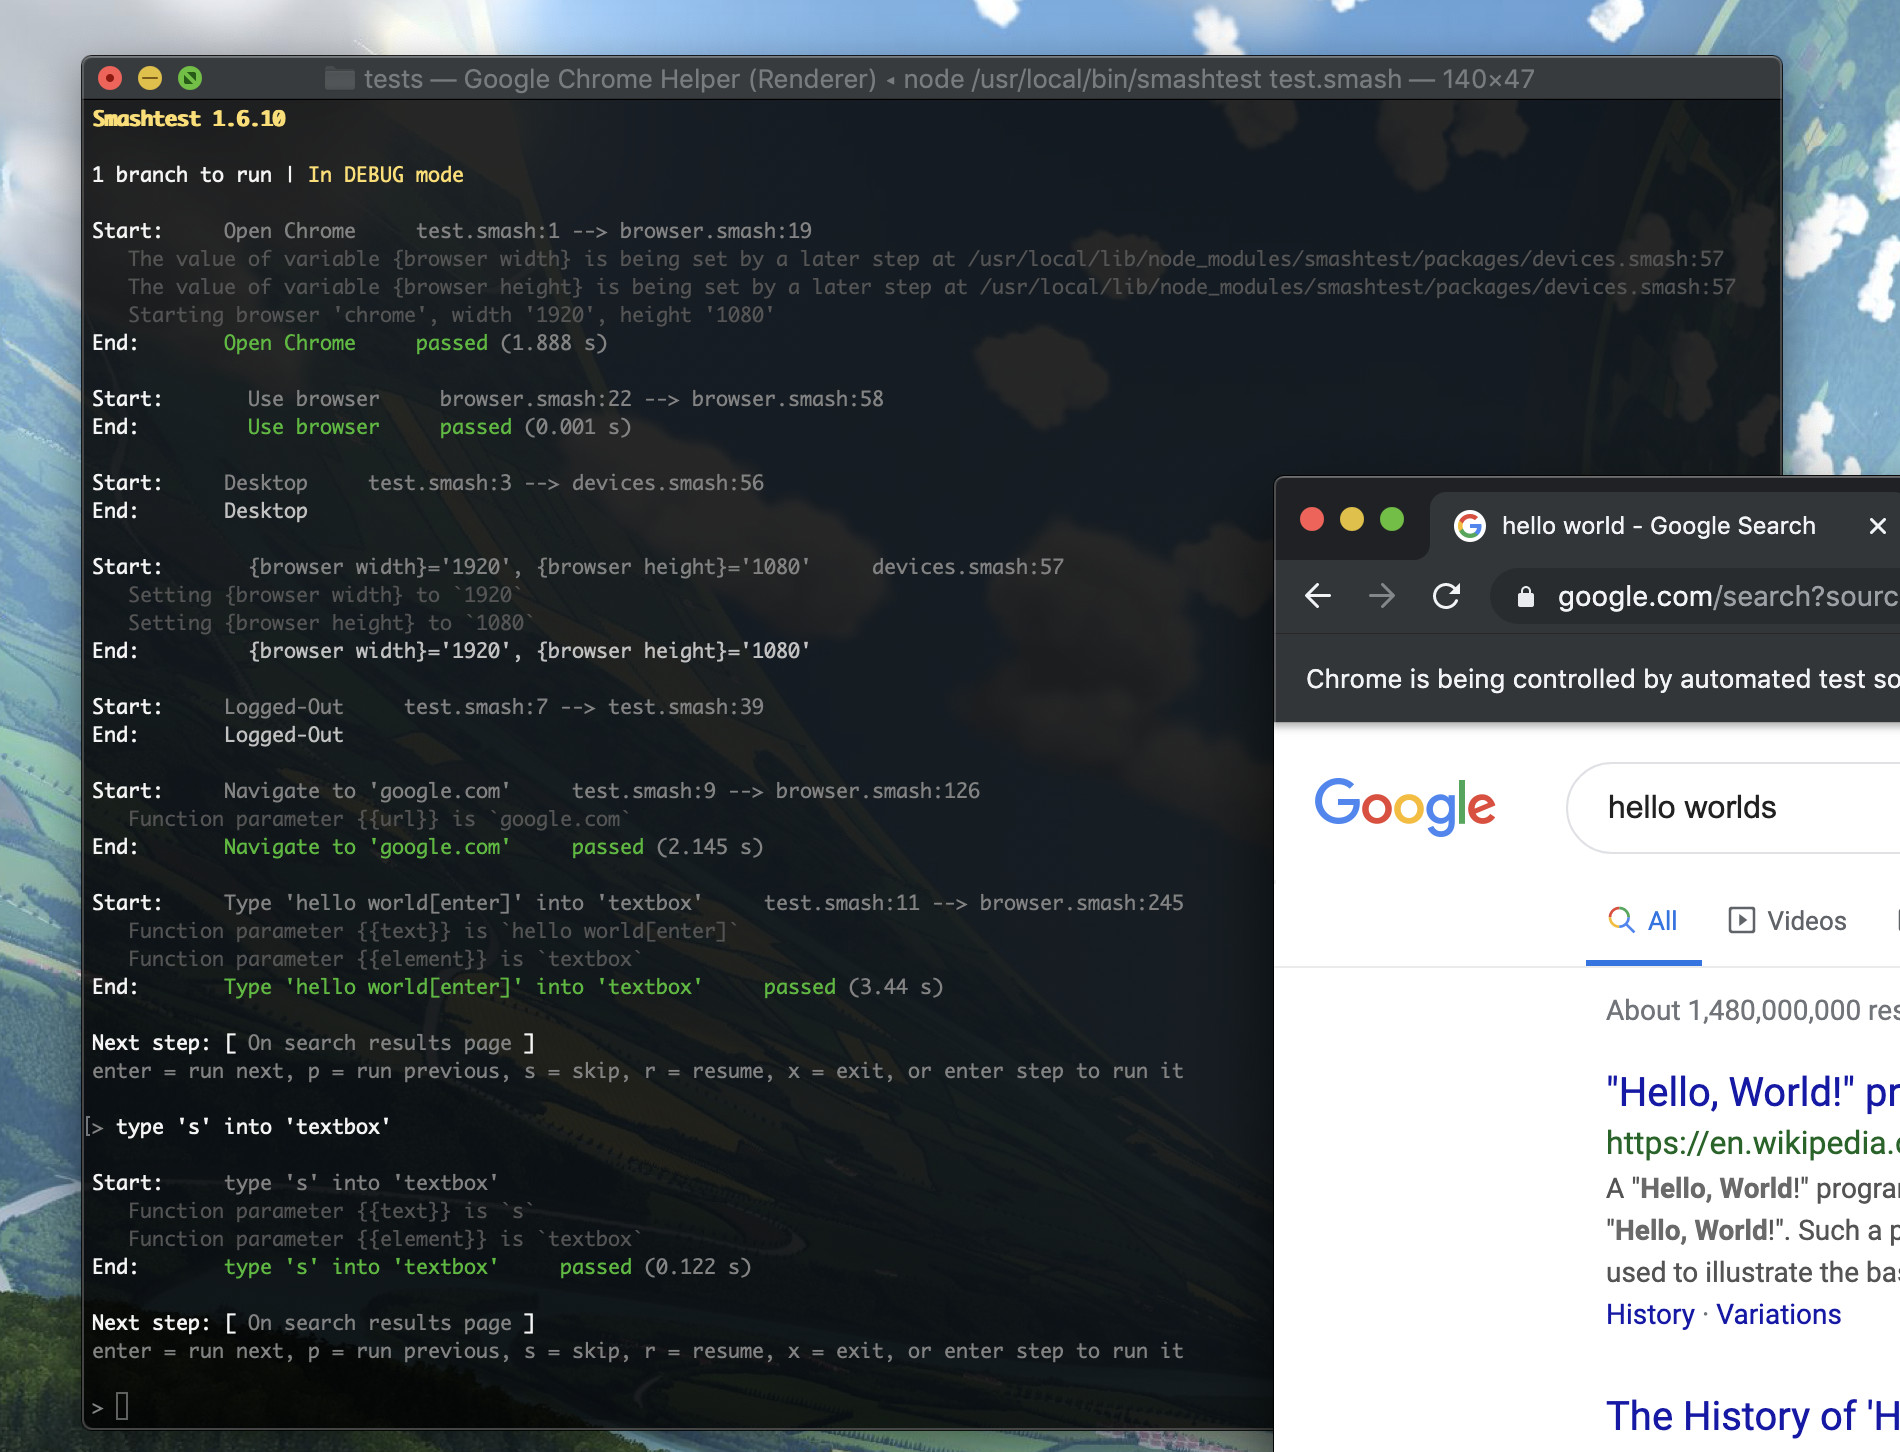
Task: Open "The History of" result link
Action: pos(1752,1416)
